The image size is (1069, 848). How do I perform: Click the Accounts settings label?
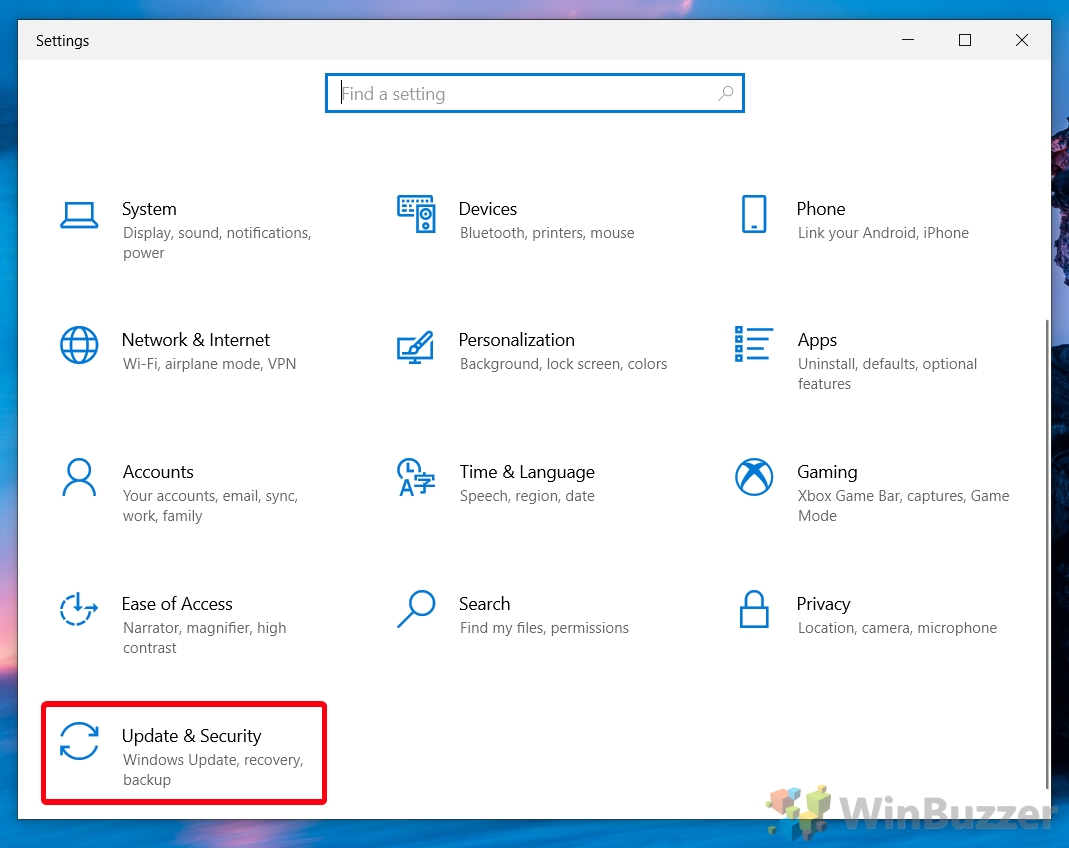158,471
